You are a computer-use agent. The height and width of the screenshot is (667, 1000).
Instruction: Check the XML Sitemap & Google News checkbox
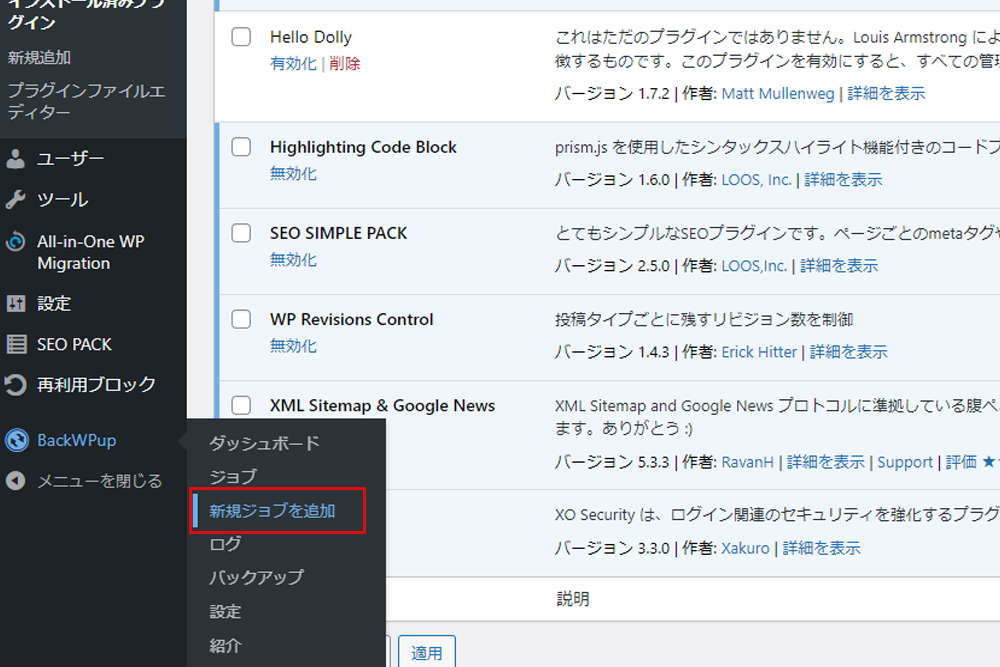pyautogui.click(x=241, y=405)
